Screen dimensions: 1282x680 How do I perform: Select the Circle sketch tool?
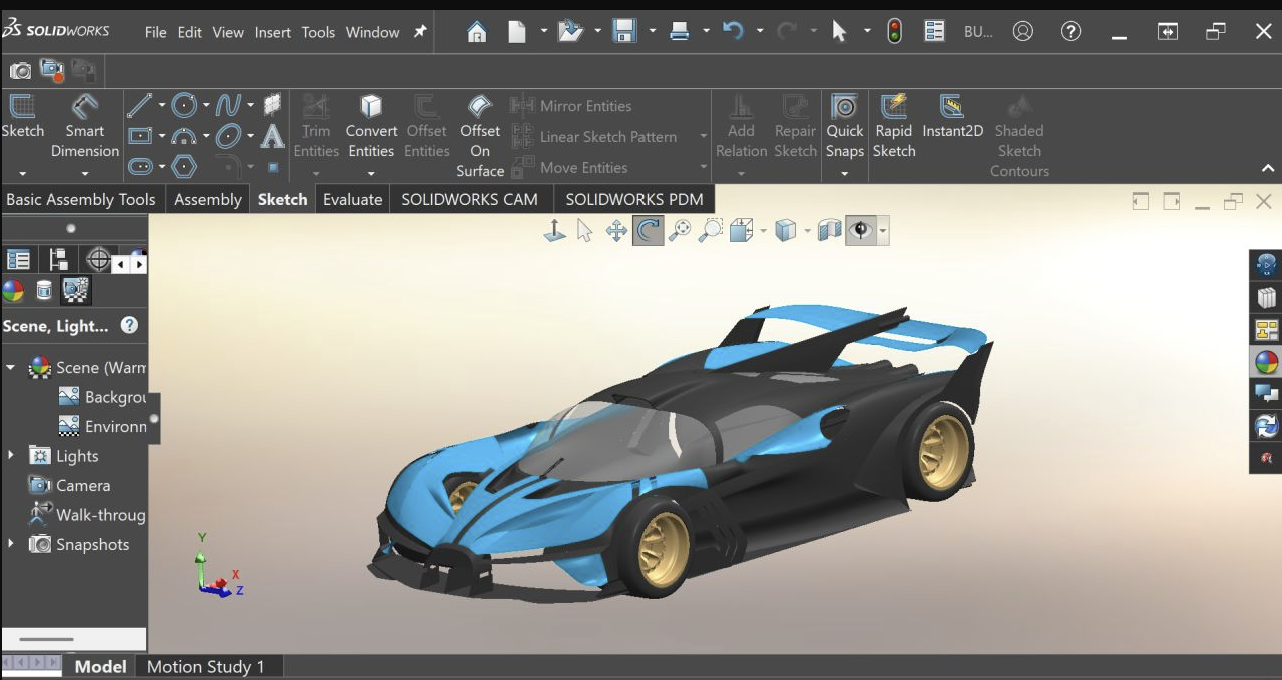point(184,105)
